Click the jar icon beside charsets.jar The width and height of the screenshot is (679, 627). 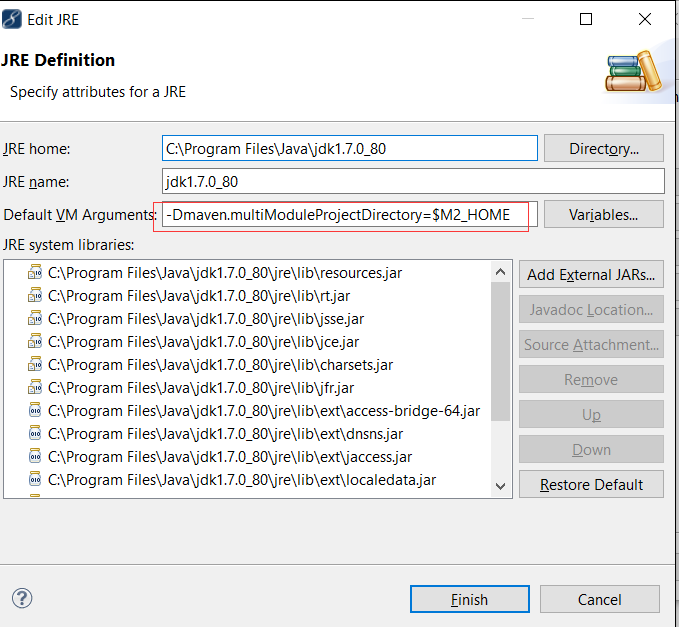point(35,365)
